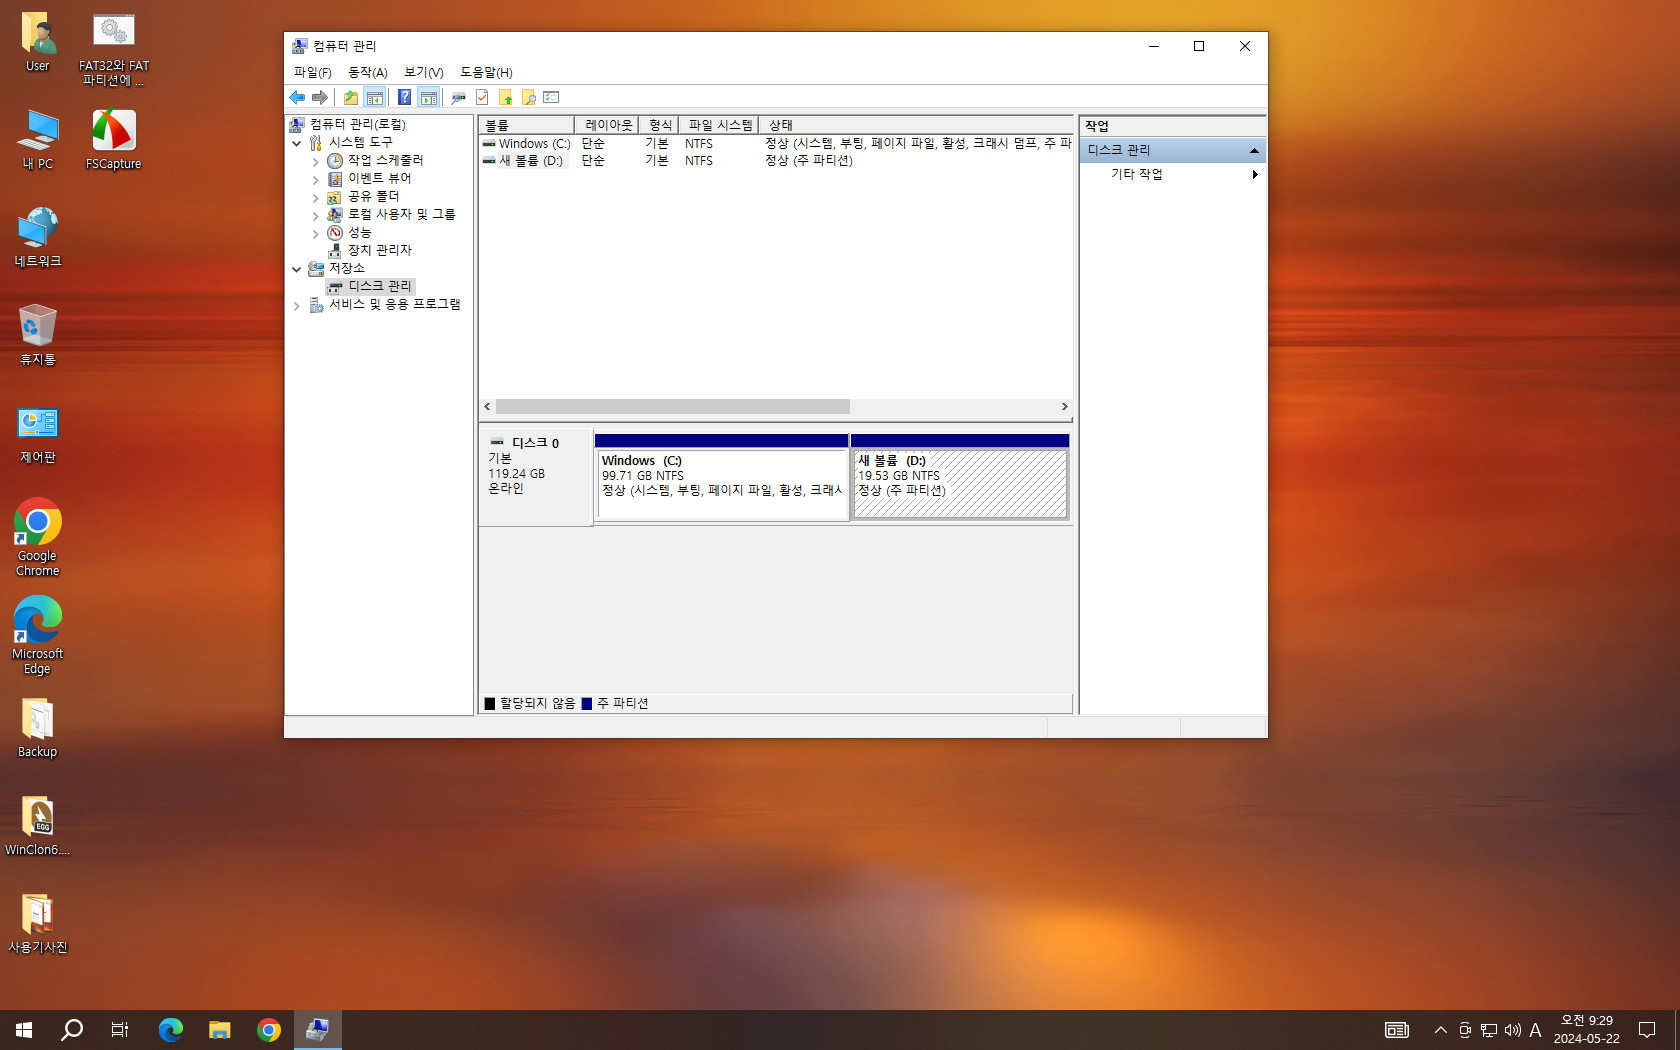
Task: Click the blue Help toolbar icon
Action: pos(404,97)
